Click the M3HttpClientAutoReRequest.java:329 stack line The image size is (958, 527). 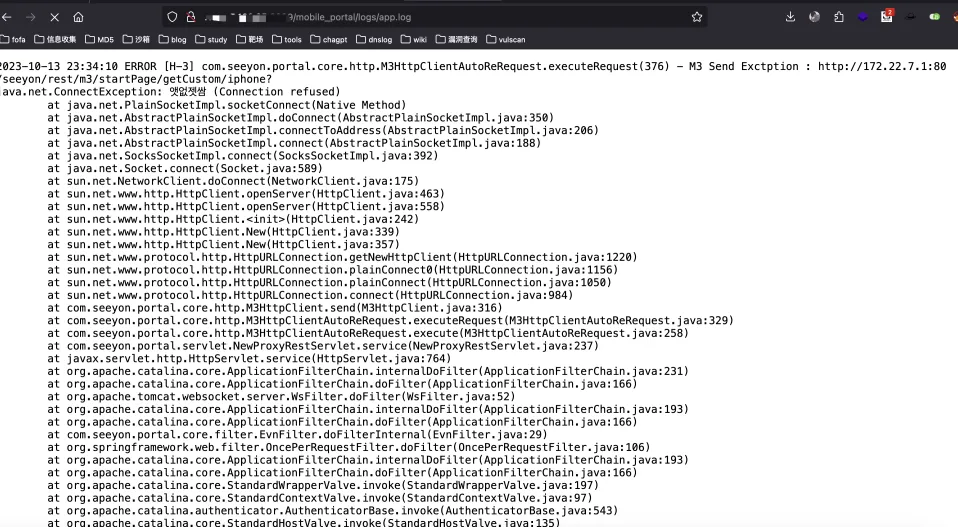click(x=390, y=321)
